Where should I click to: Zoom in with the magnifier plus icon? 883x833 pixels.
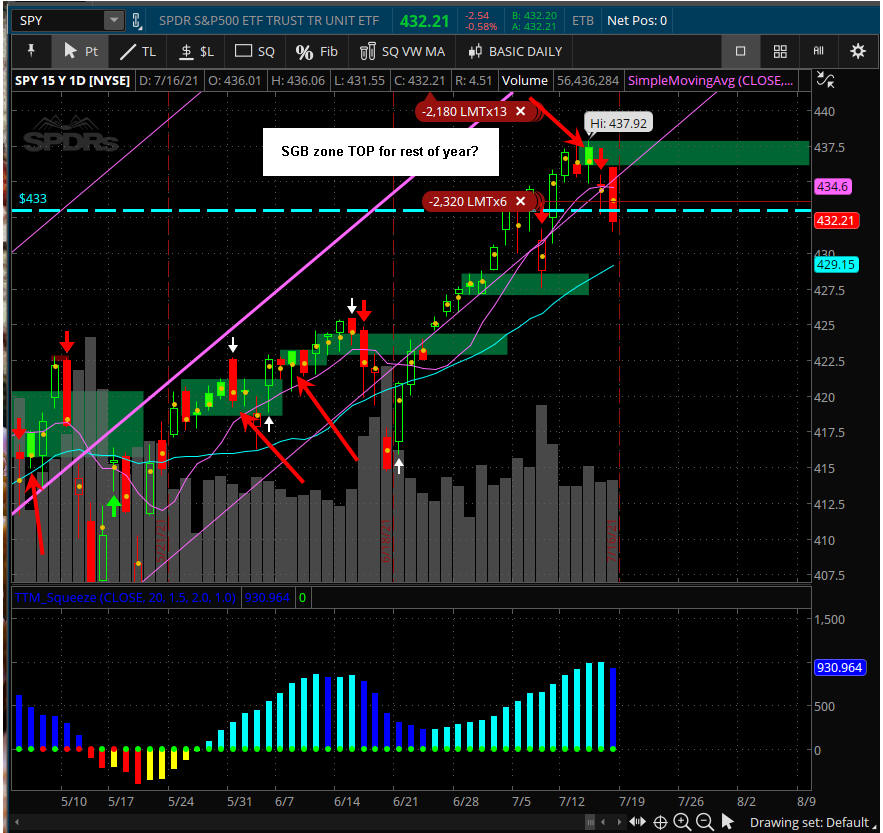(x=682, y=822)
